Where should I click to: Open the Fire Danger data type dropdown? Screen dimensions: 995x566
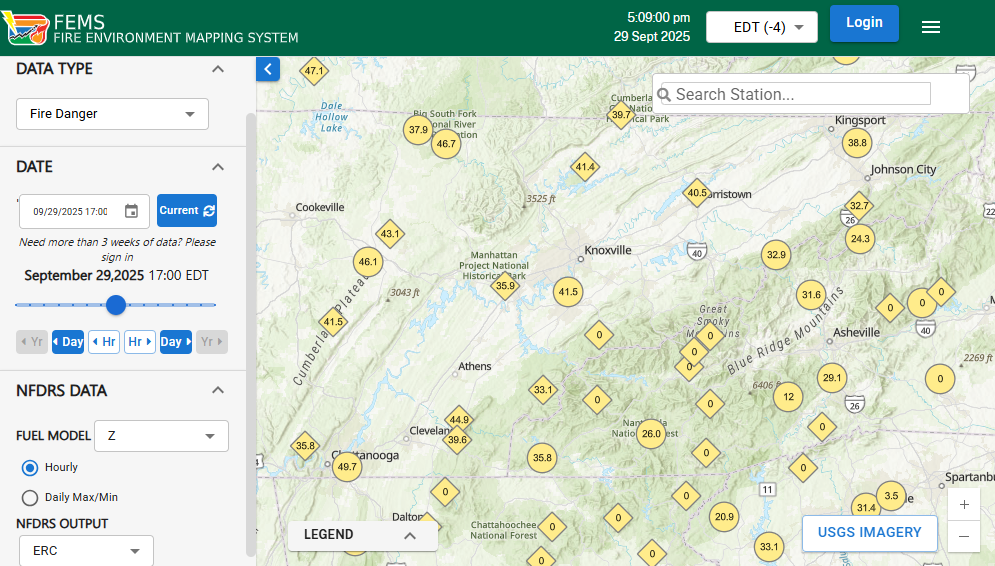click(x=112, y=114)
